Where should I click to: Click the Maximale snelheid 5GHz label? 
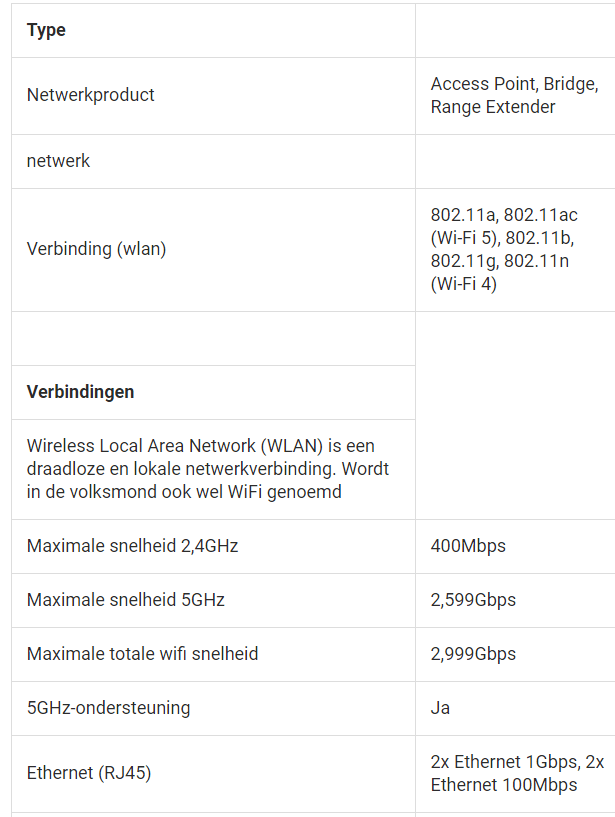pos(126,600)
